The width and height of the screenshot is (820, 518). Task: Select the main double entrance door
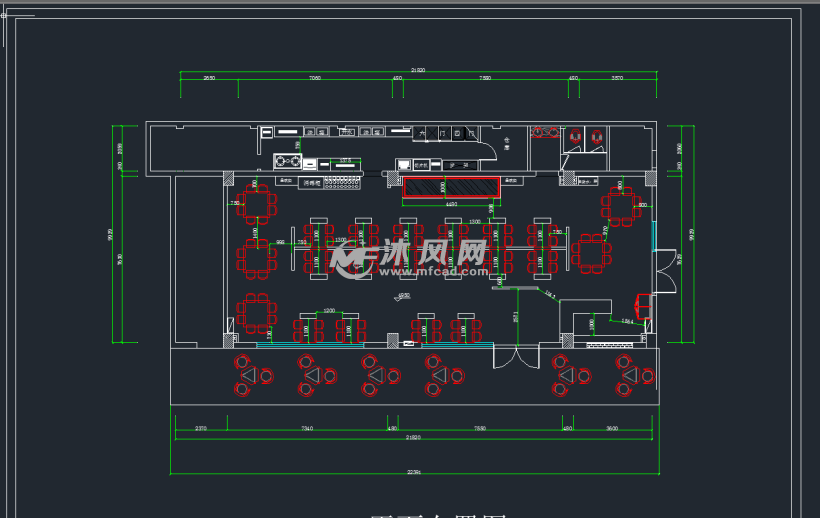point(516,357)
